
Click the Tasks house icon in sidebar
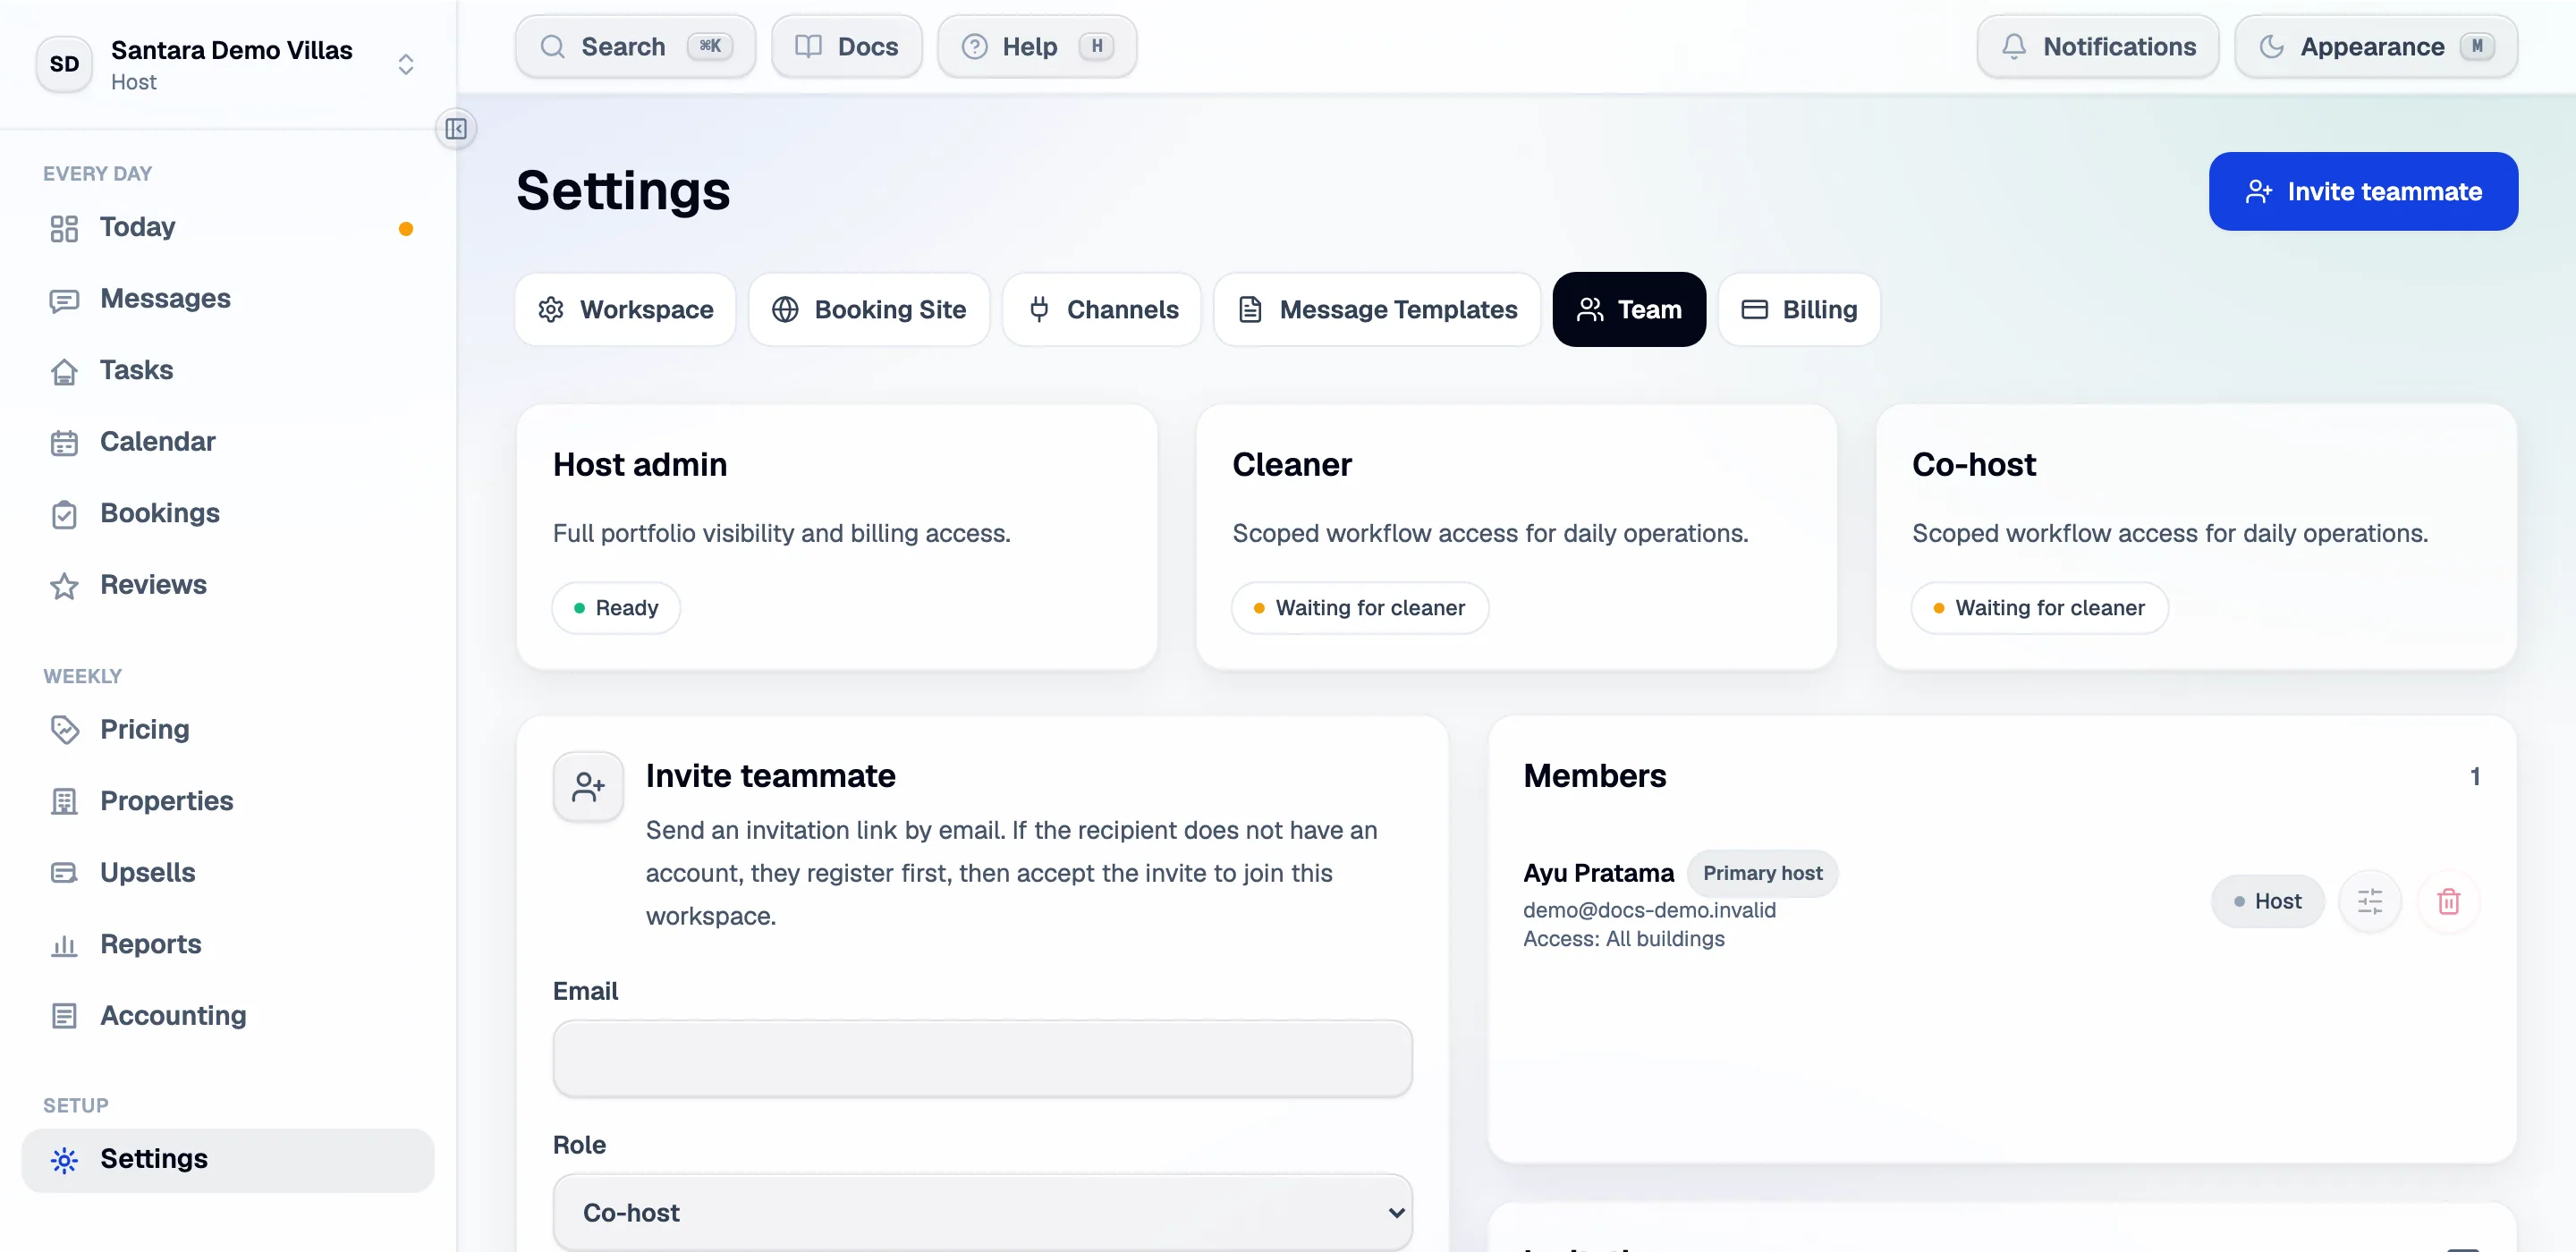coord(64,371)
